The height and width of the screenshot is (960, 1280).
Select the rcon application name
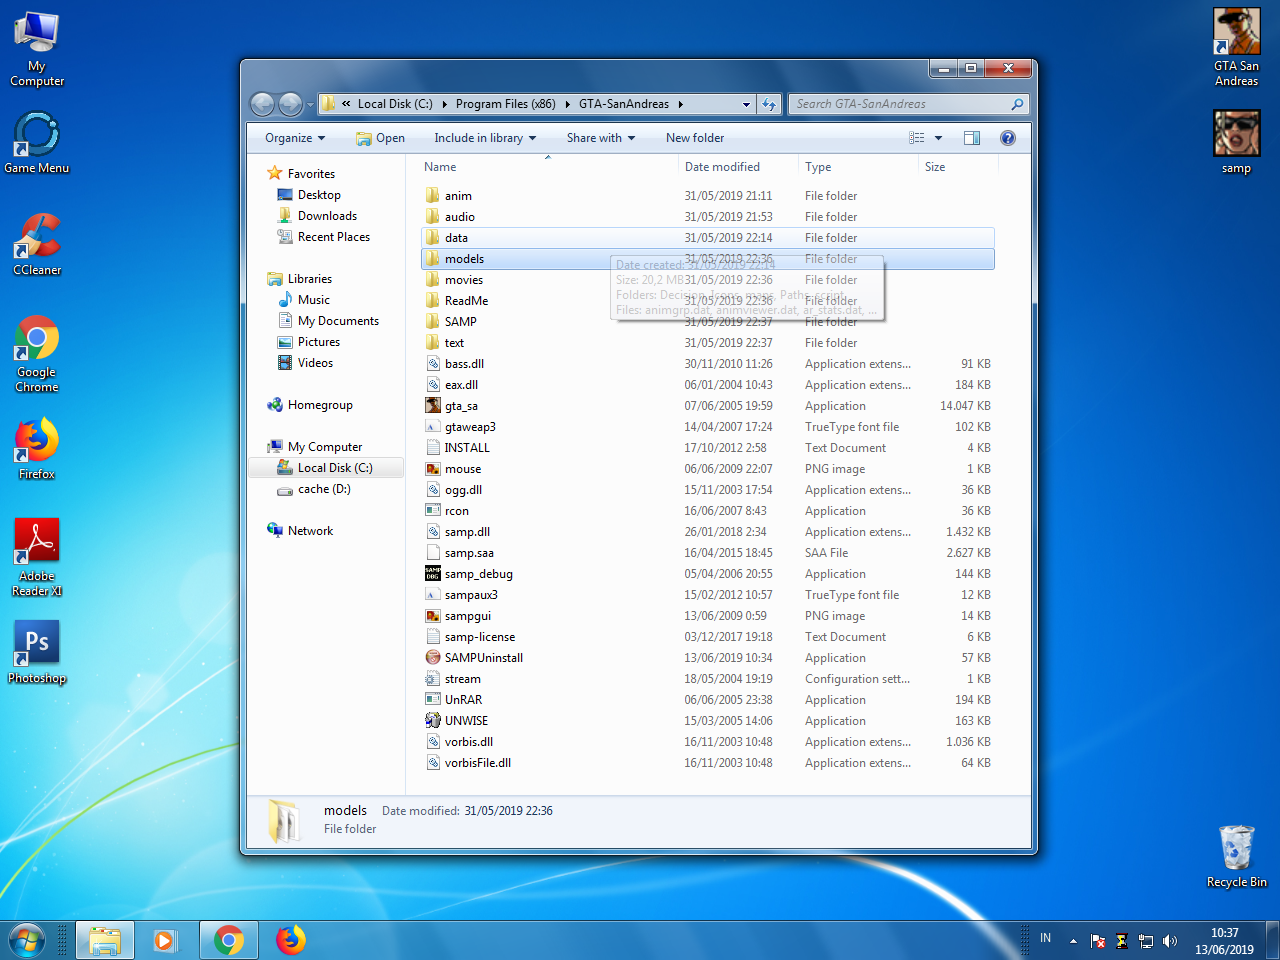pyautogui.click(x=457, y=511)
